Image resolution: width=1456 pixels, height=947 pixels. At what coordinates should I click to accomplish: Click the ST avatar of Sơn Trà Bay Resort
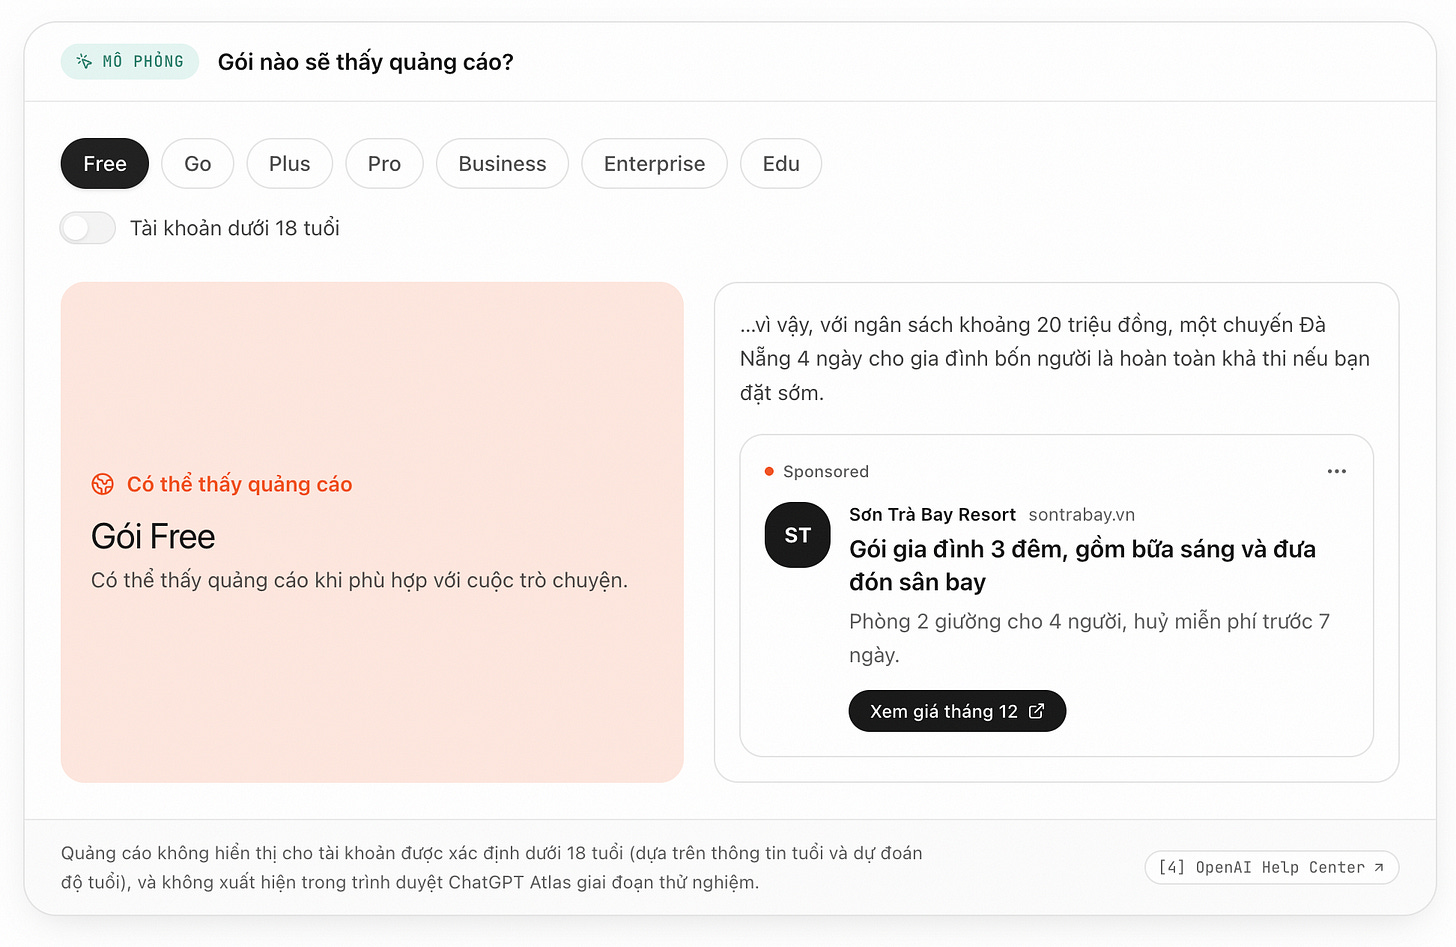[797, 535]
